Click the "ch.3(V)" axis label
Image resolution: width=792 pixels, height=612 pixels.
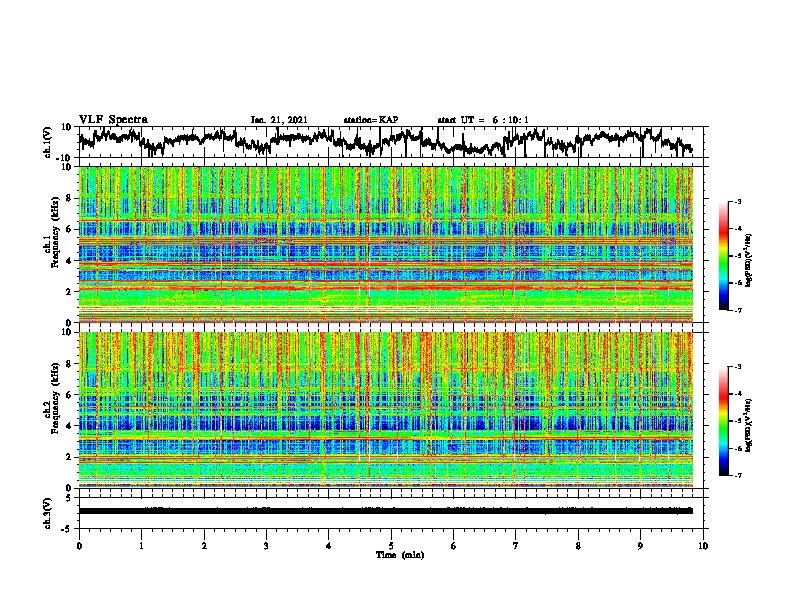tap(48, 513)
